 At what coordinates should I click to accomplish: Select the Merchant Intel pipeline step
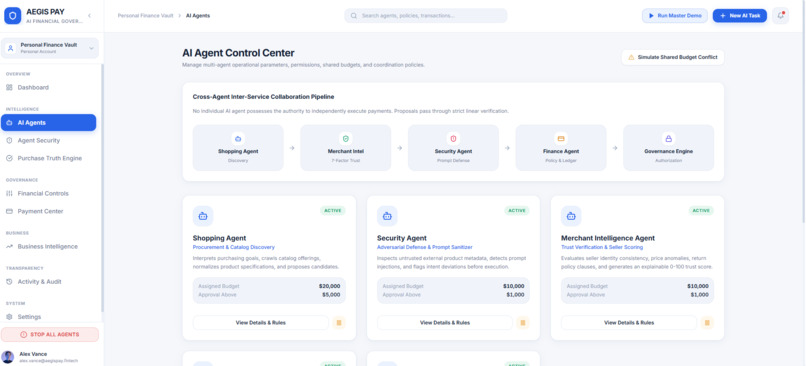[x=345, y=148]
